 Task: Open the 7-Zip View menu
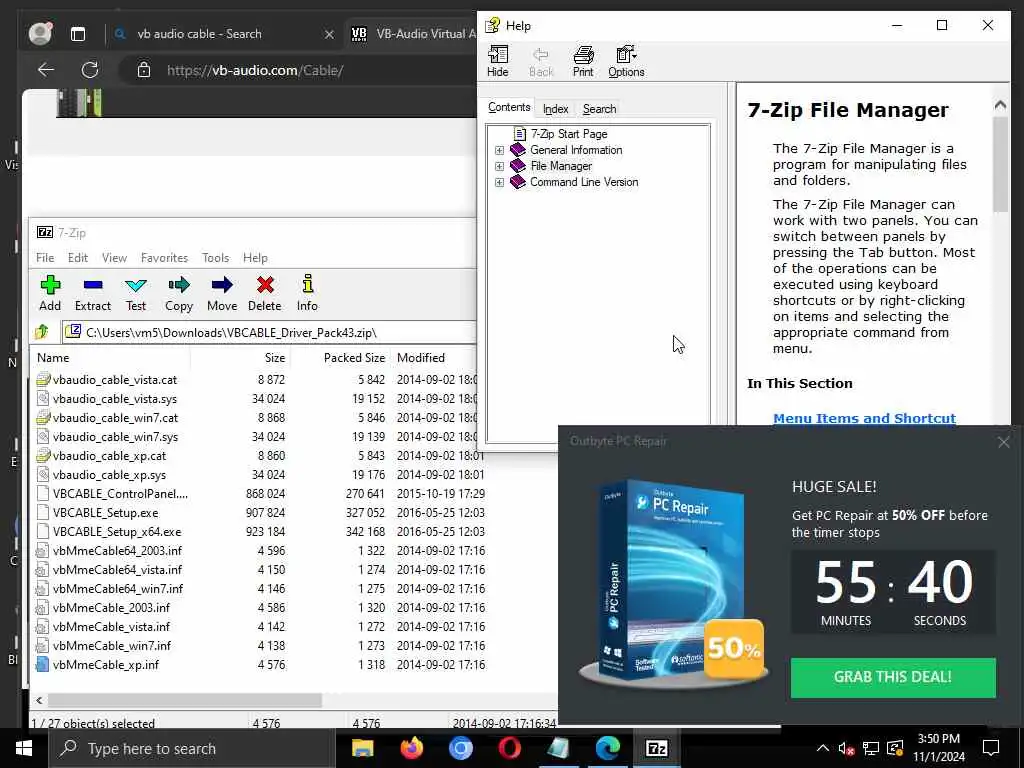tap(114, 258)
